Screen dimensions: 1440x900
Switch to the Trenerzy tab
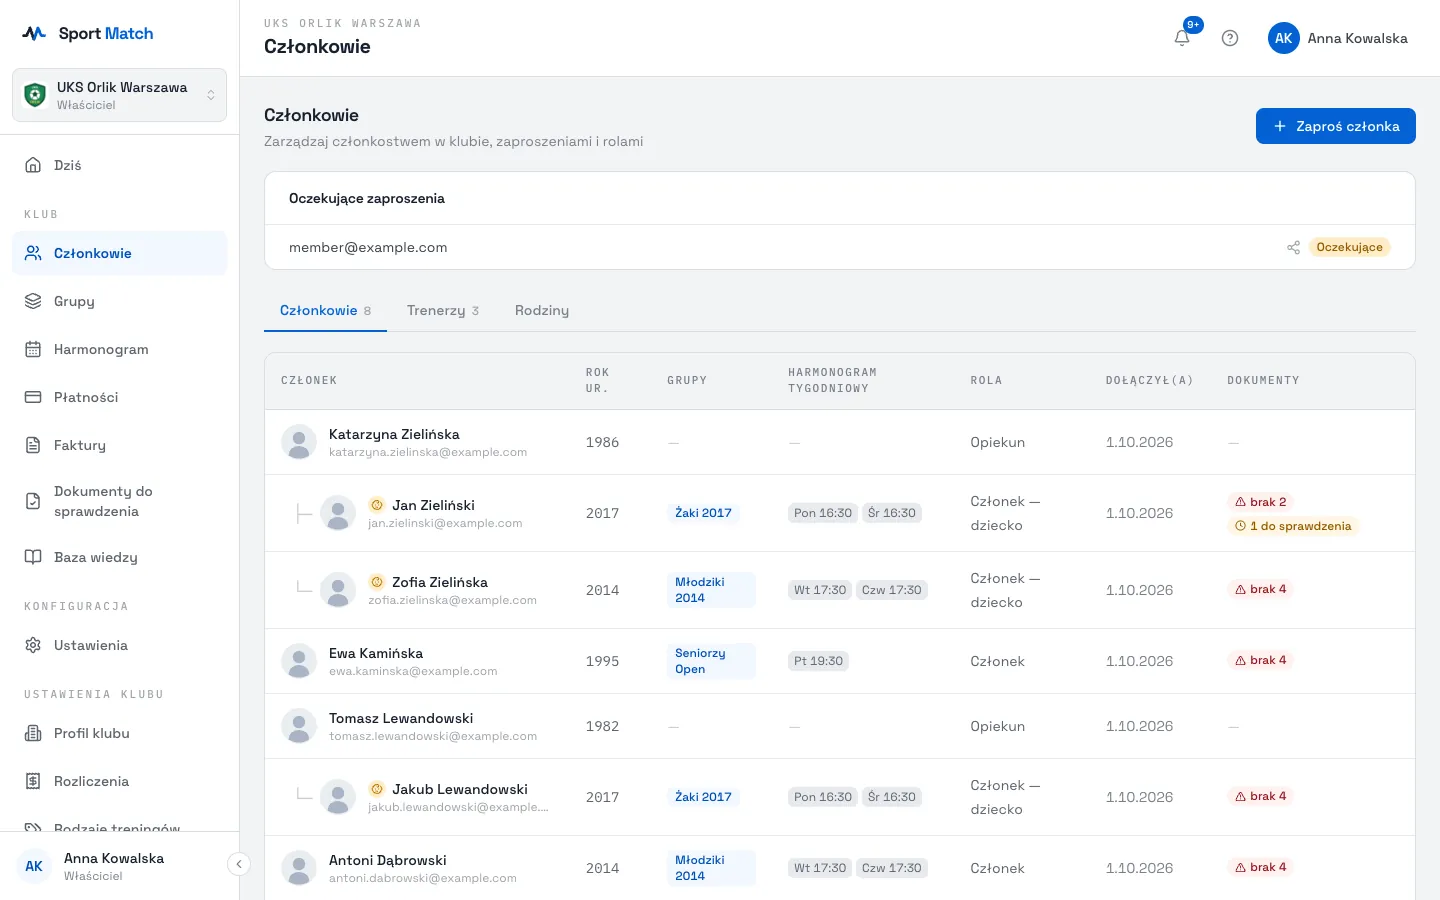[443, 310]
